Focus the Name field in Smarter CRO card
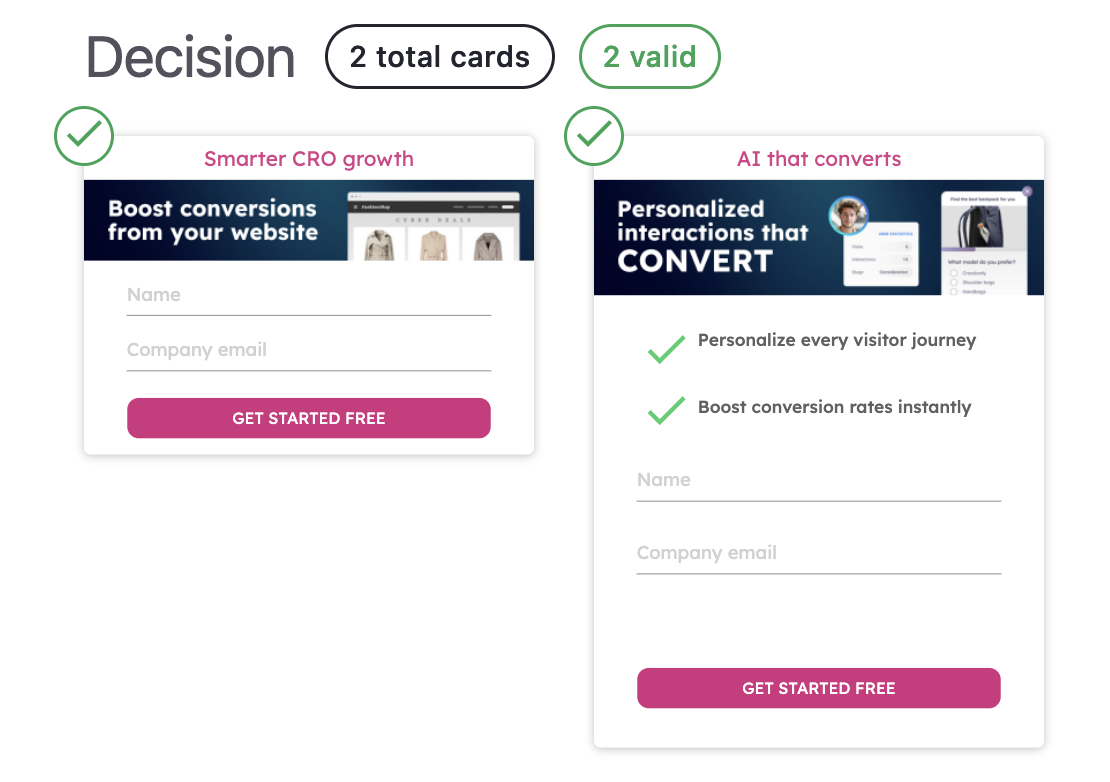Viewport: 1110px width, 782px height. pyautogui.click(x=308, y=295)
